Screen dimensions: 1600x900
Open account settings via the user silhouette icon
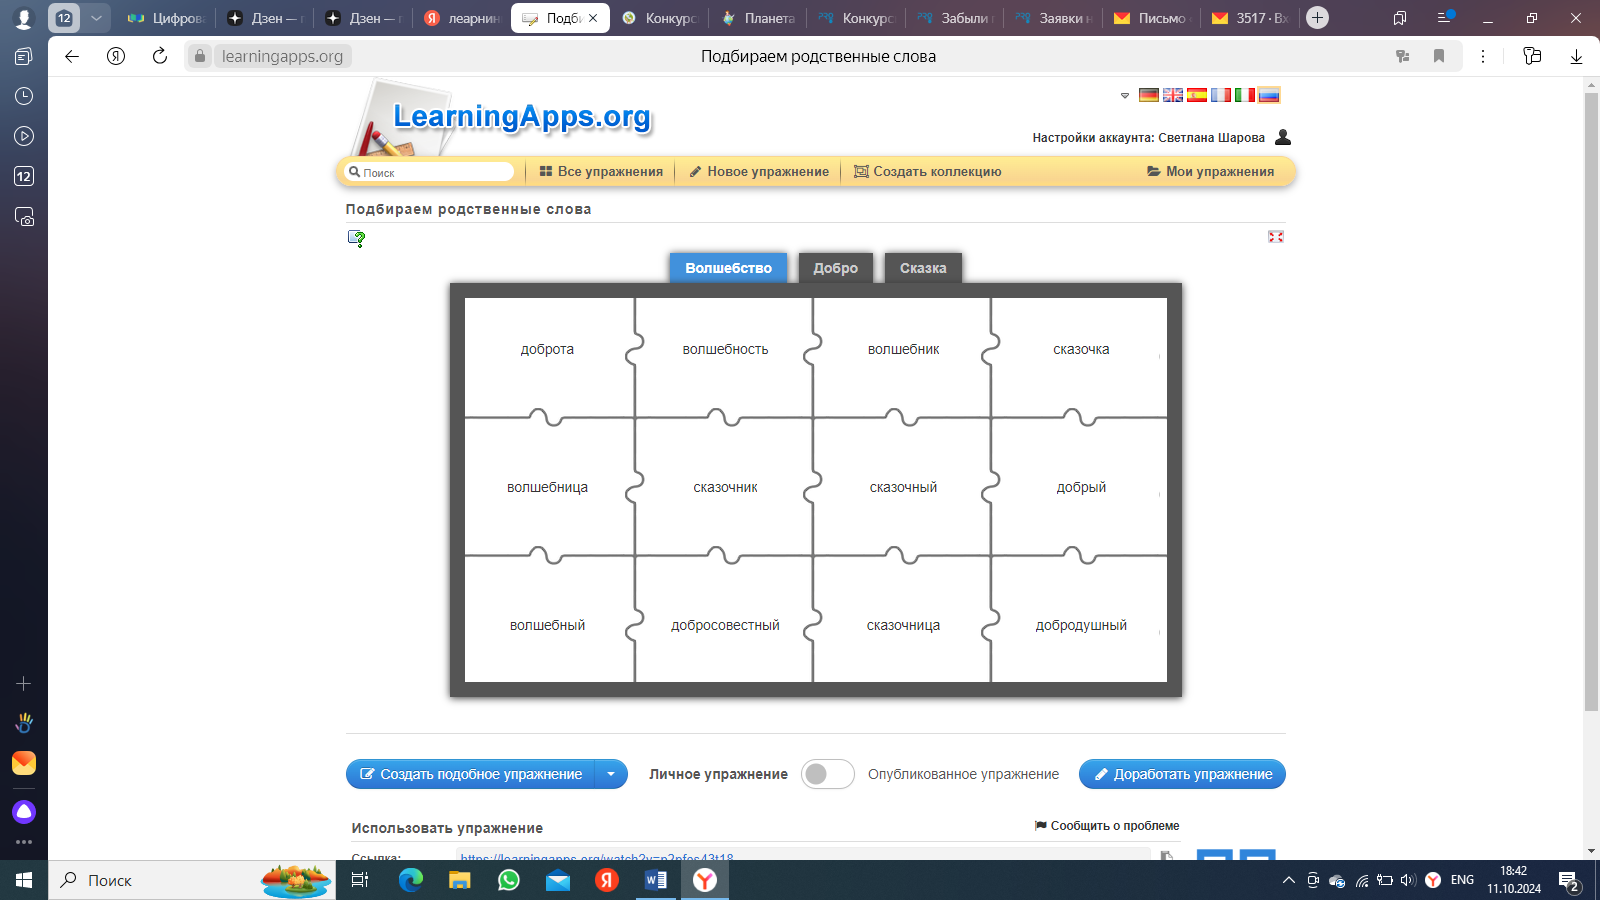click(x=1283, y=137)
